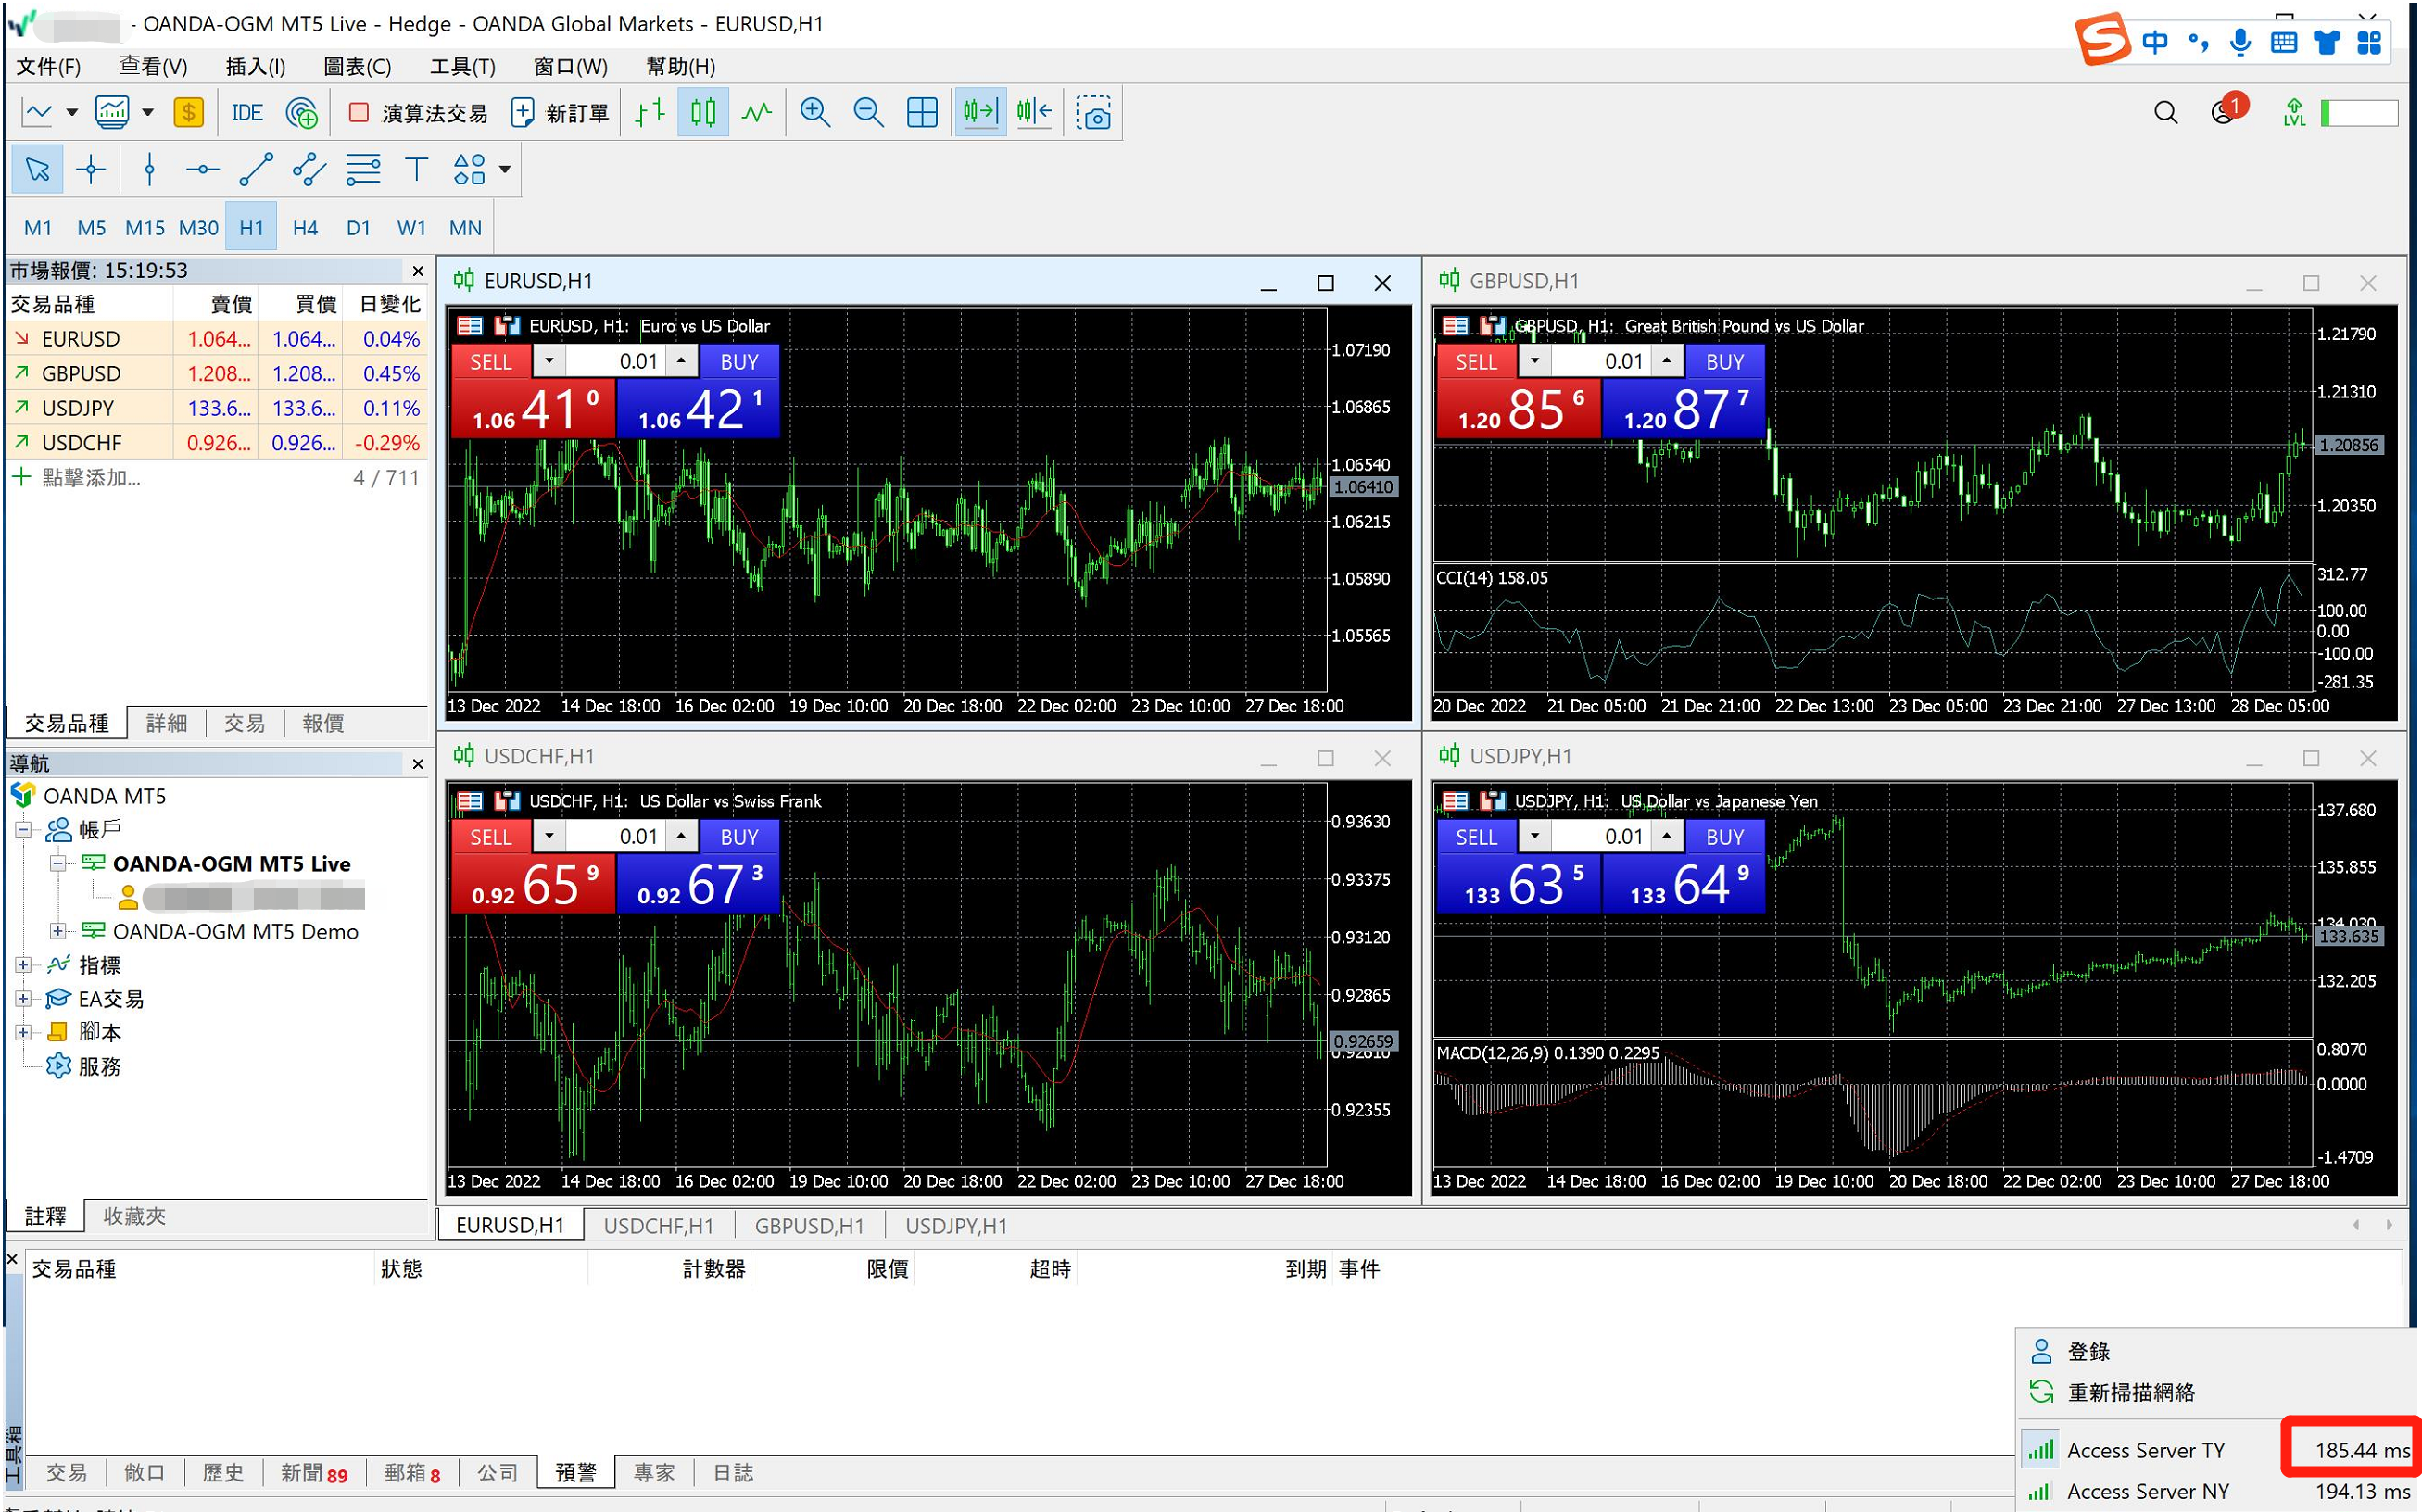Switch timeframe to D1
The height and width of the screenshot is (1512, 2422).
click(358, 228)
